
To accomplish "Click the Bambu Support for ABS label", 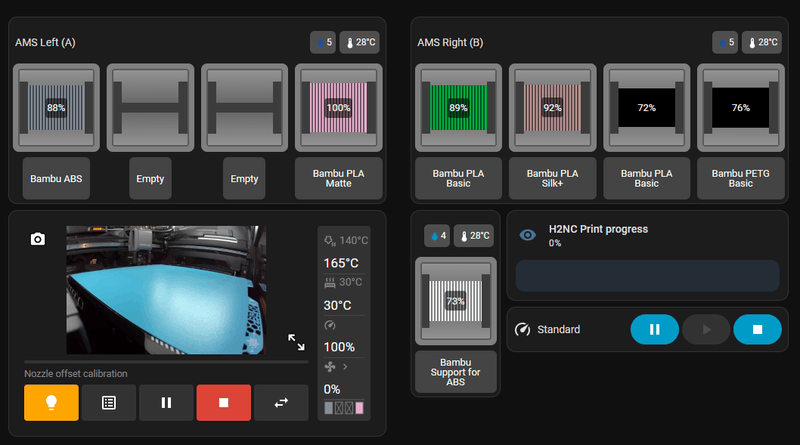I will 456,372.
